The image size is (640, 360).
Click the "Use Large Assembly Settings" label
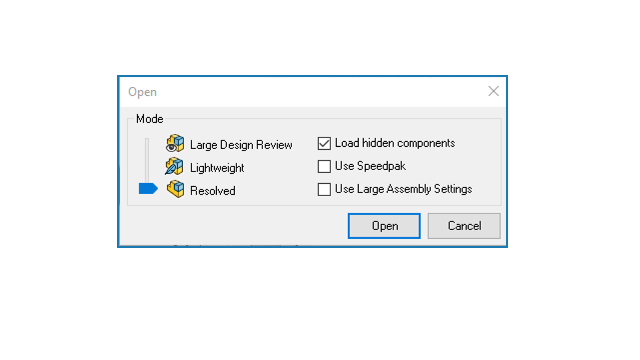[x=403, y=189]
